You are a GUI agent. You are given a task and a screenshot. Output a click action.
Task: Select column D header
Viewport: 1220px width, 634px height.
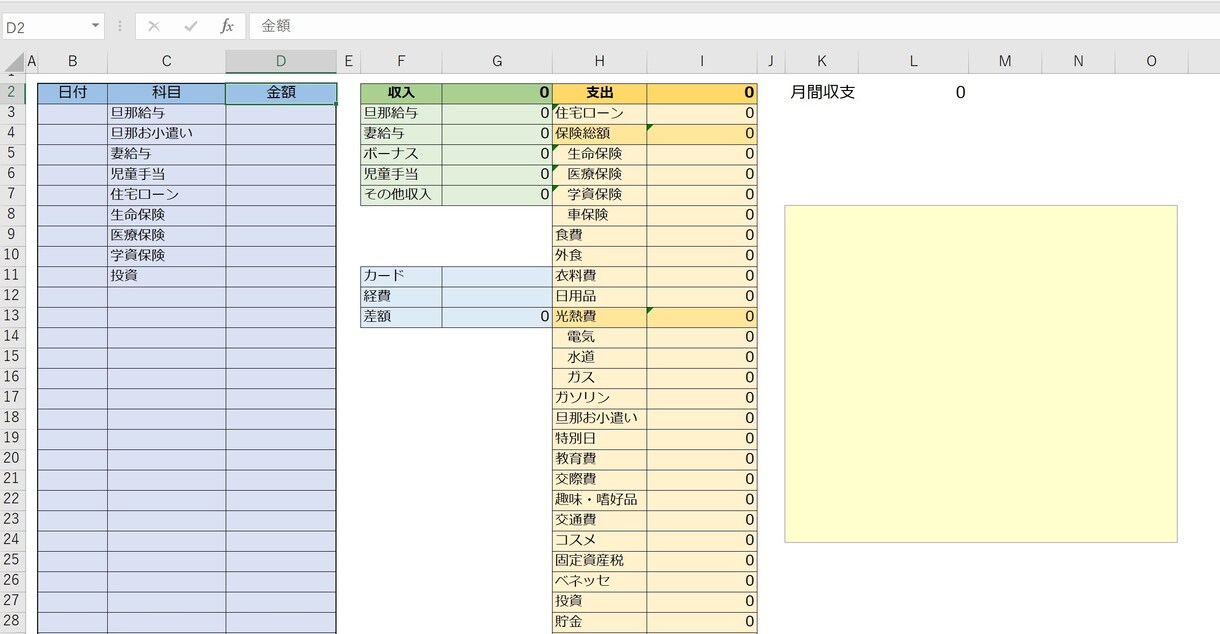[x=281, y=62]
